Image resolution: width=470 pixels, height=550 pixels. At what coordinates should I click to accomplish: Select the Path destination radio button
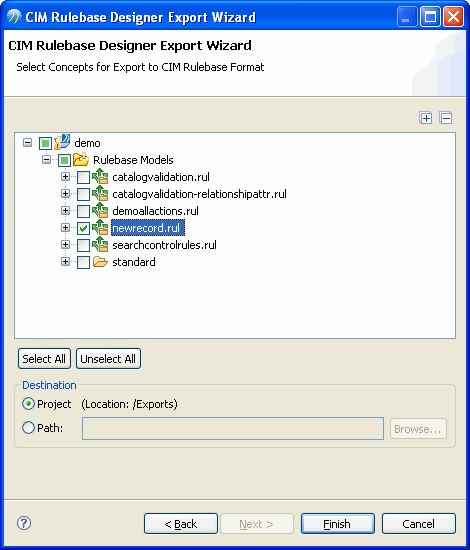pos(28,428)
